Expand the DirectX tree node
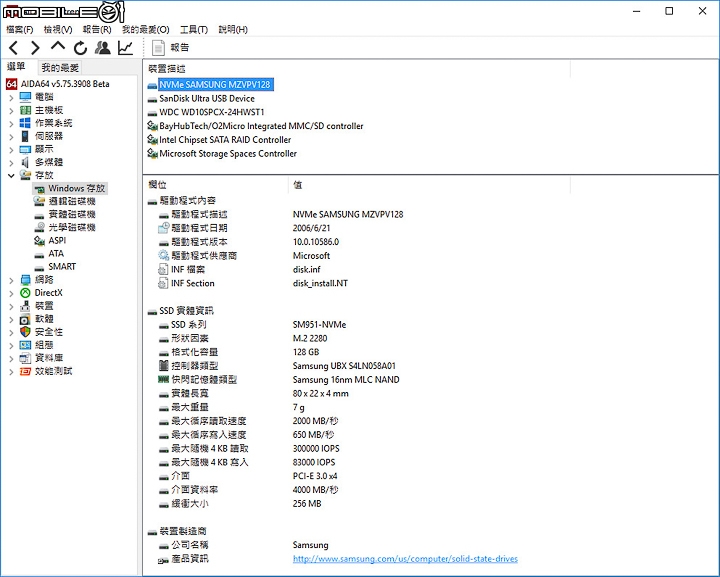Image resolution: width=720 pixels, height=577 pixels. coord(11,293)
